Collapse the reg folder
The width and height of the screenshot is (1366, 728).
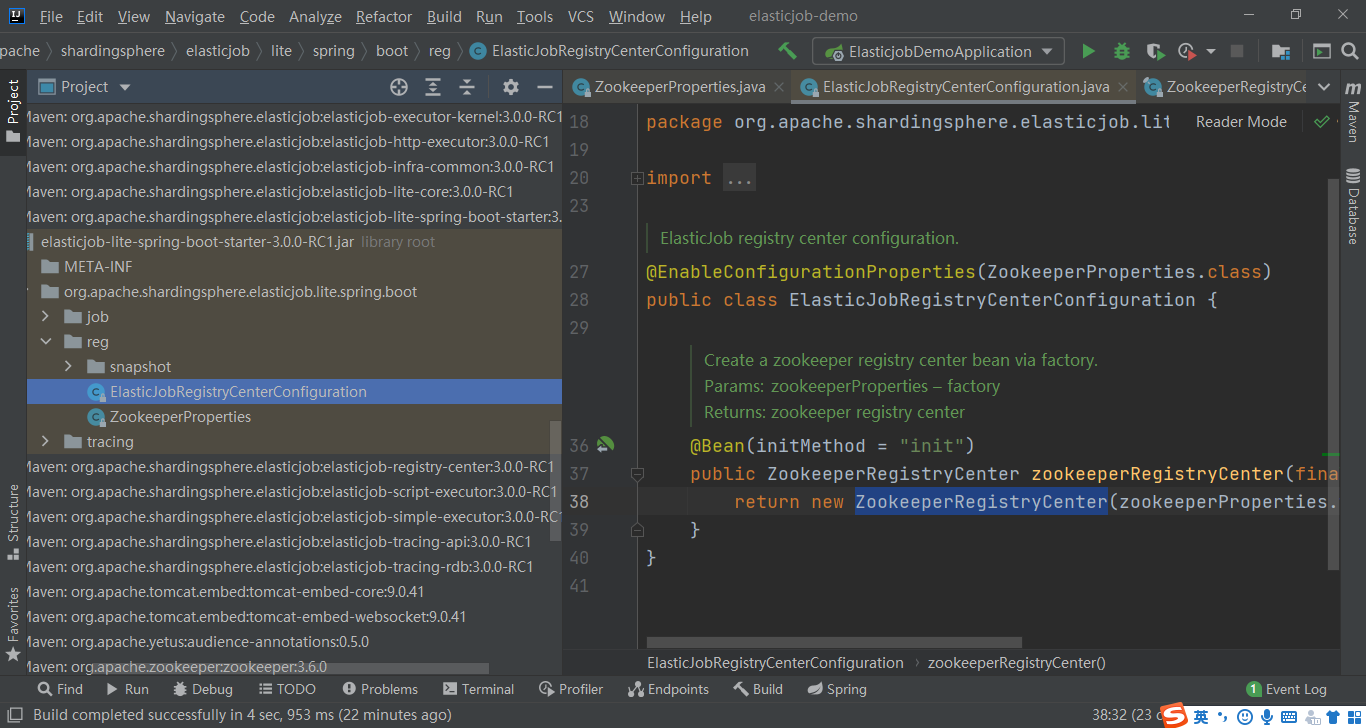point(45,341)
